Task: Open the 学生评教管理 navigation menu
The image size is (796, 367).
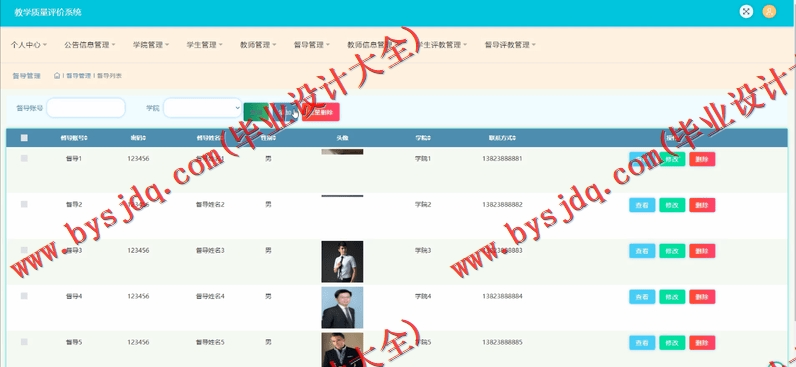Action: tap(442, 45)
